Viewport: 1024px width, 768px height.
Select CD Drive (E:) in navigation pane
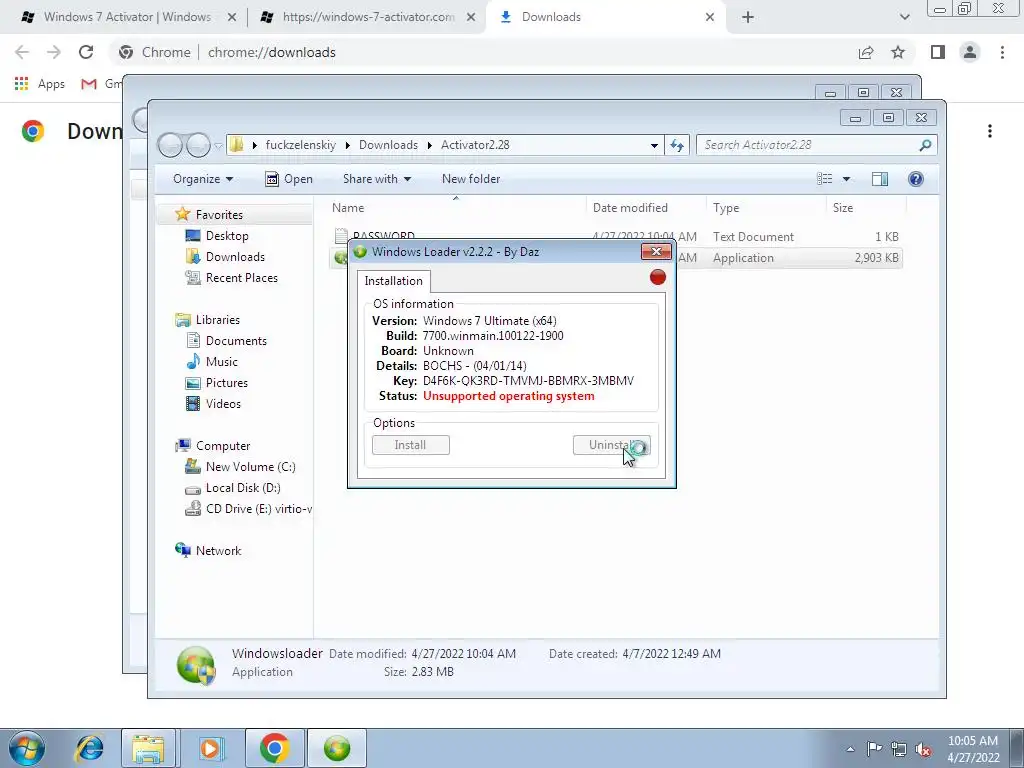258,509
